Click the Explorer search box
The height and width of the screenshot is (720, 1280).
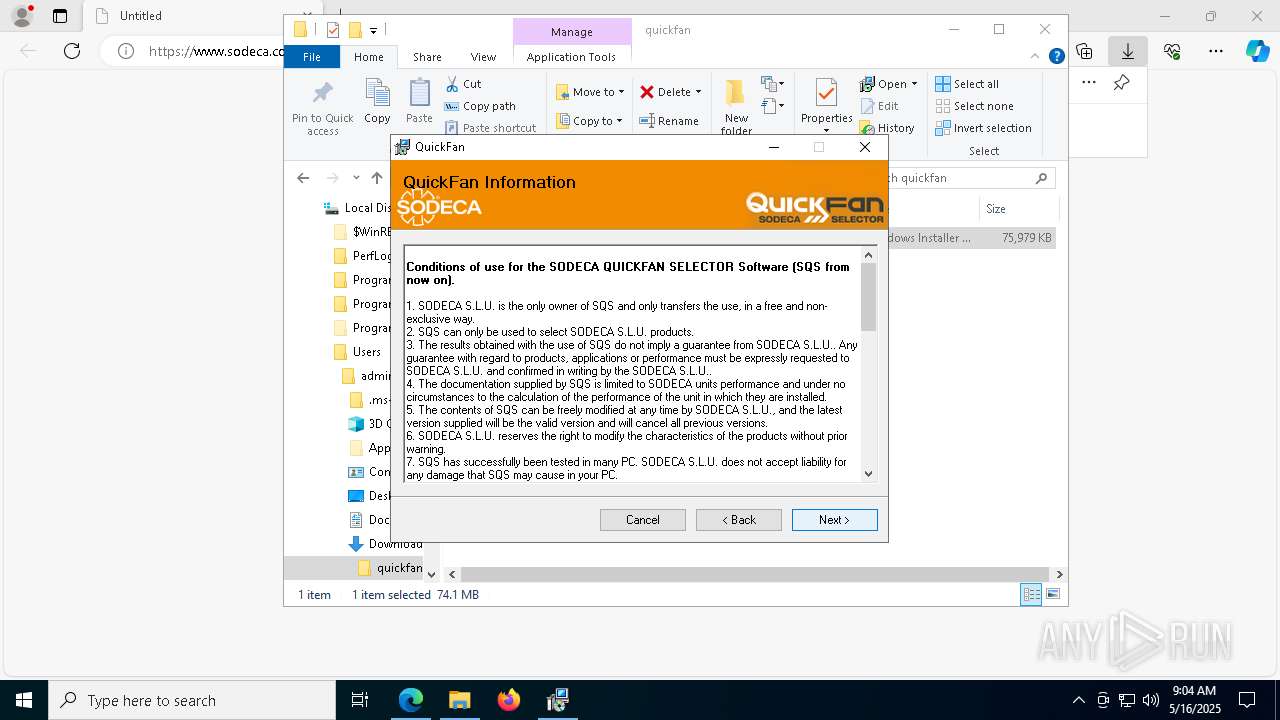[970, 178]
